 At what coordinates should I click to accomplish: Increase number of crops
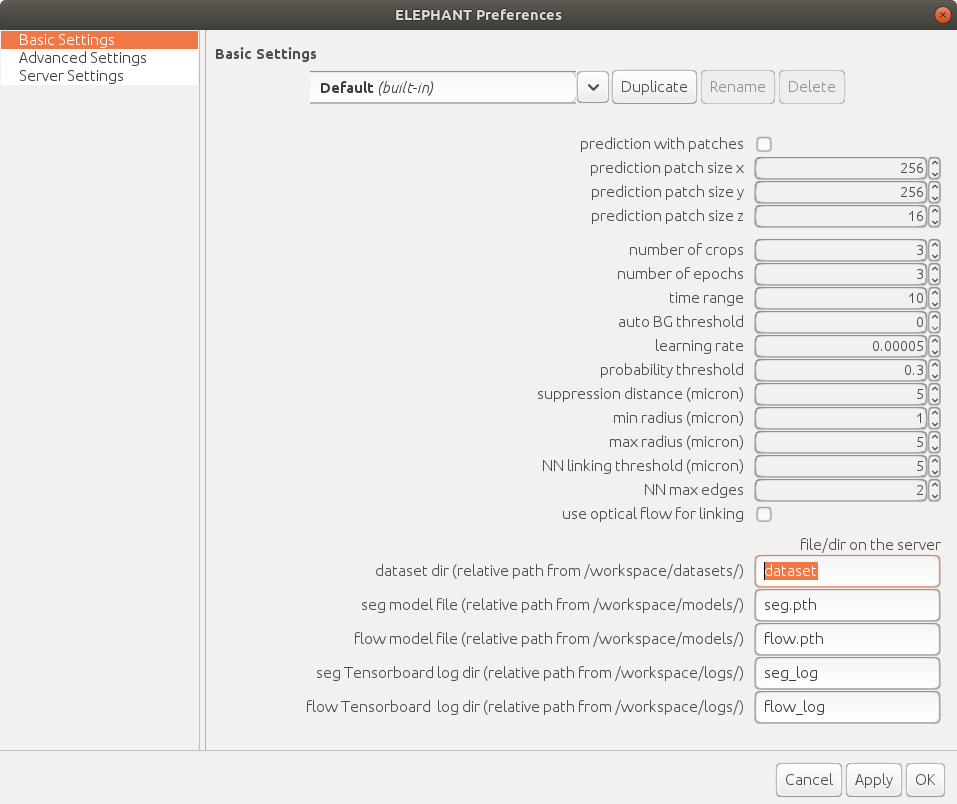[934, 244]
